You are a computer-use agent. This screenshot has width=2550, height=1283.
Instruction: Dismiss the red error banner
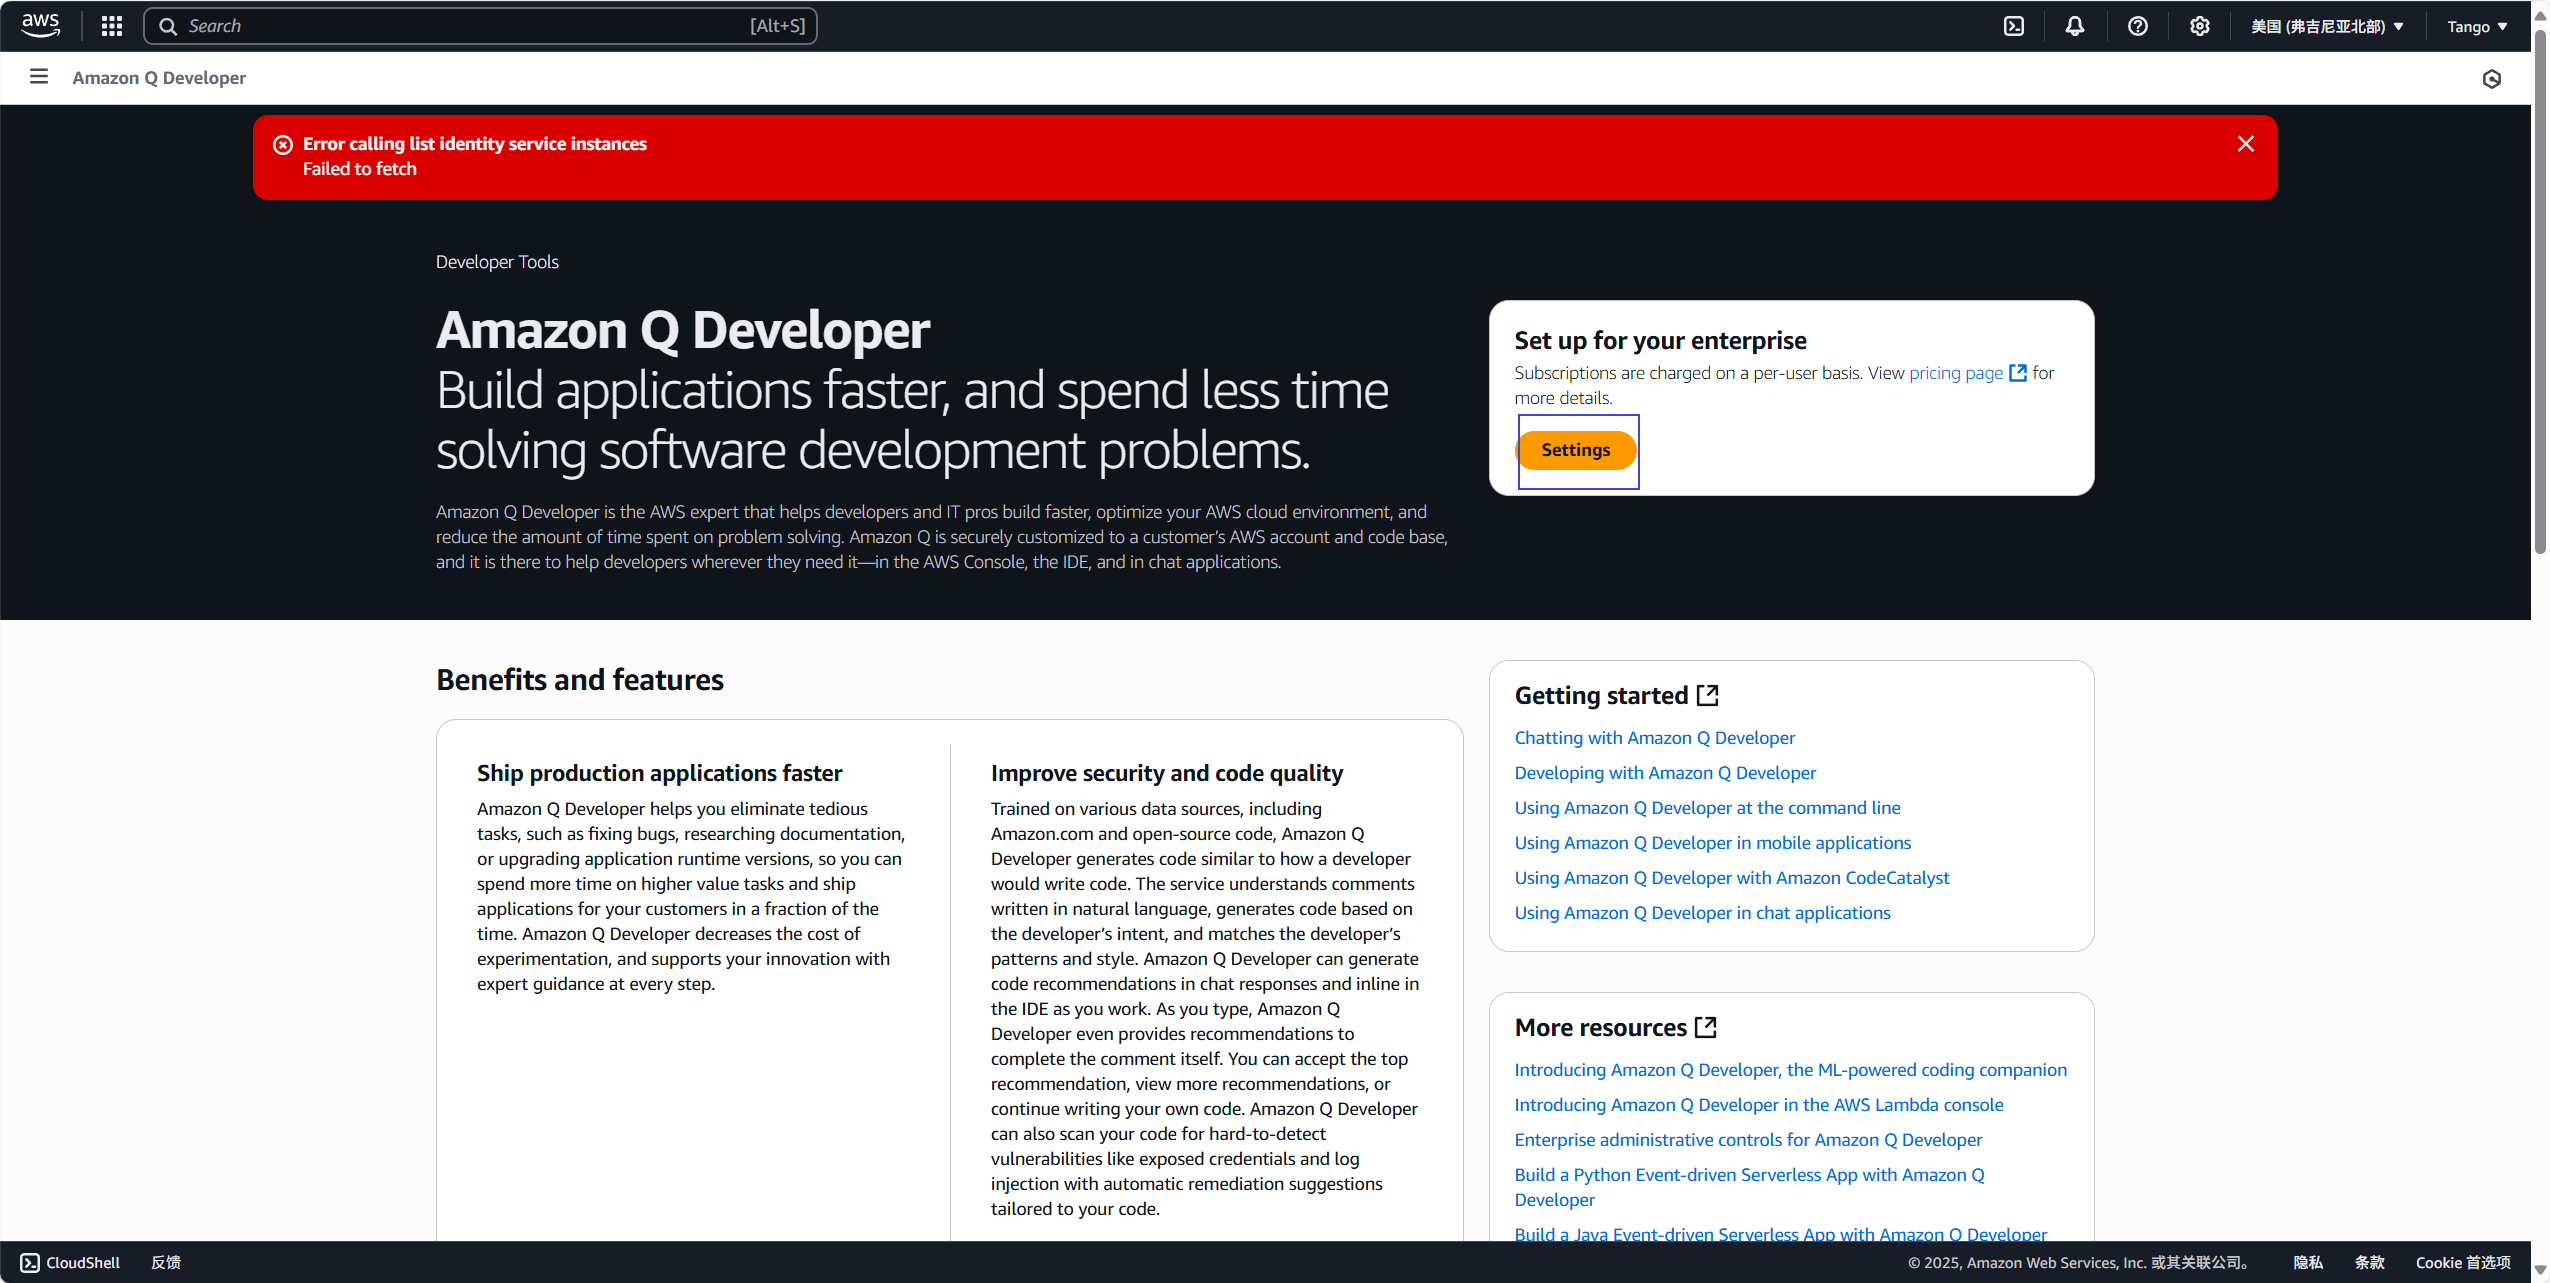pos(2245,144)
